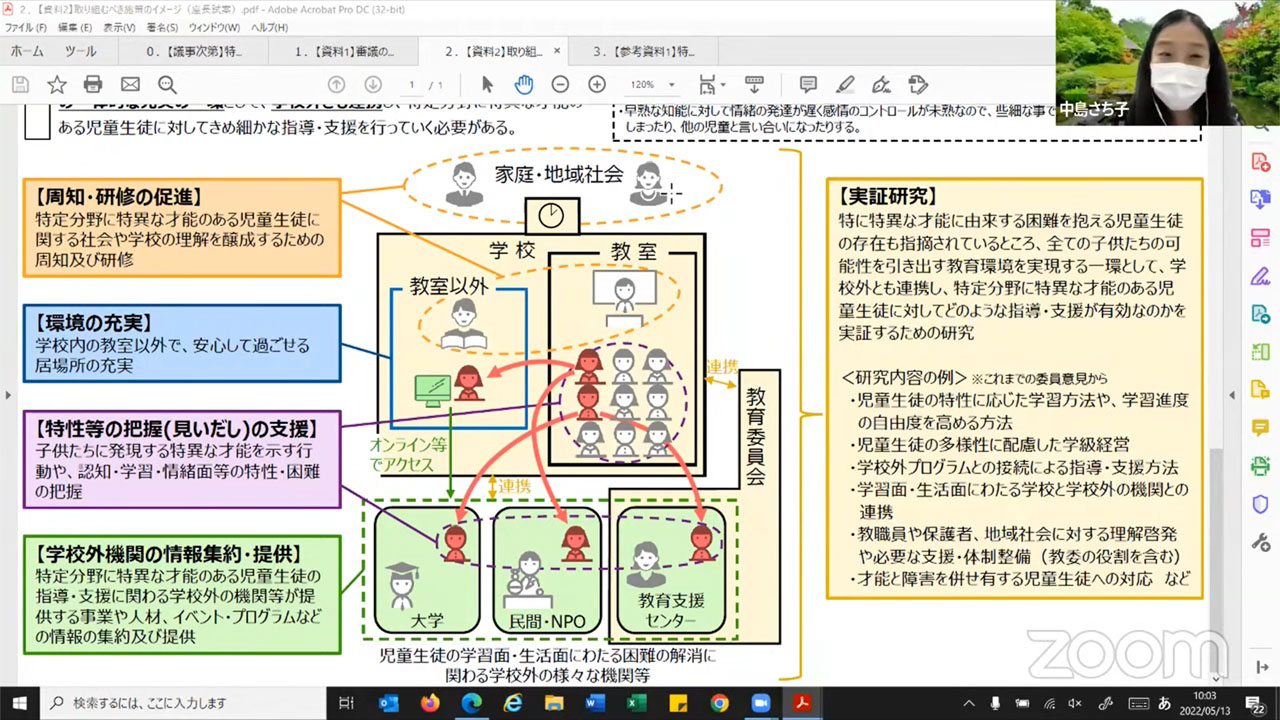Viewport: 1280px width, 720px height.
Task: Open More Tools wrench icon
Action: pyautogui.click(x=1260, y=542)
